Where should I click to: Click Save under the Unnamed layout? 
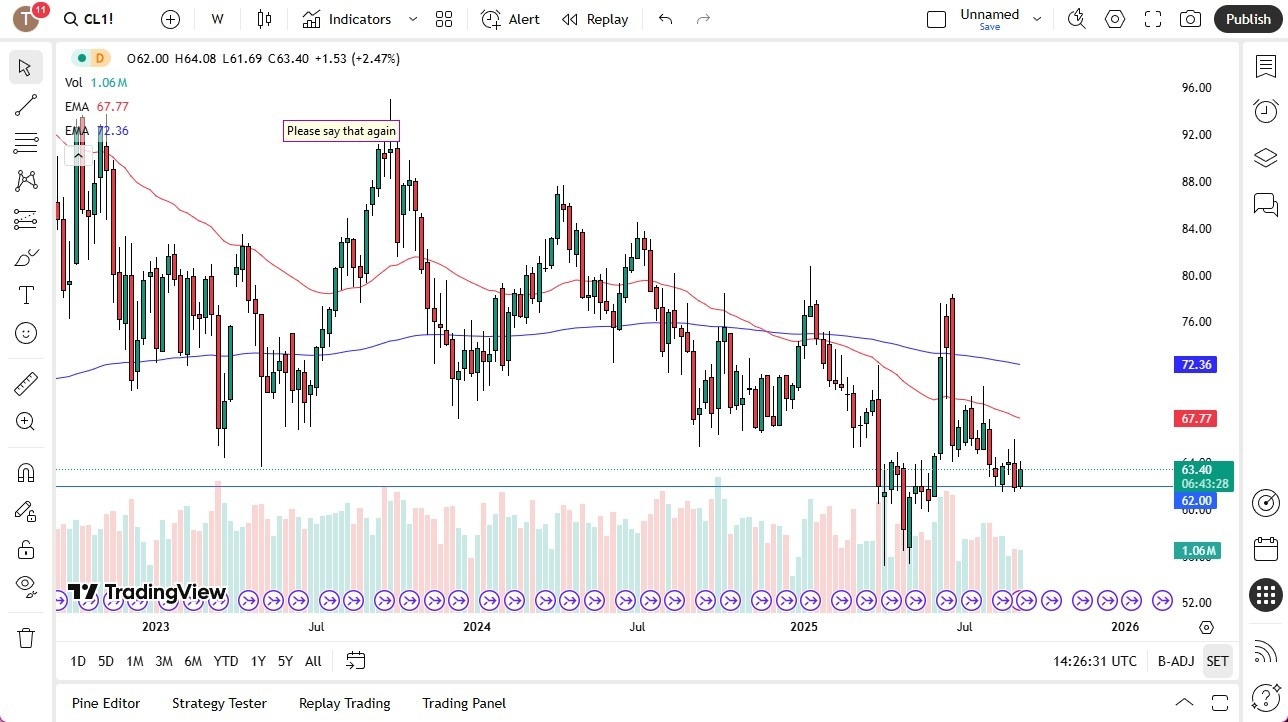(x=989, y=27)
